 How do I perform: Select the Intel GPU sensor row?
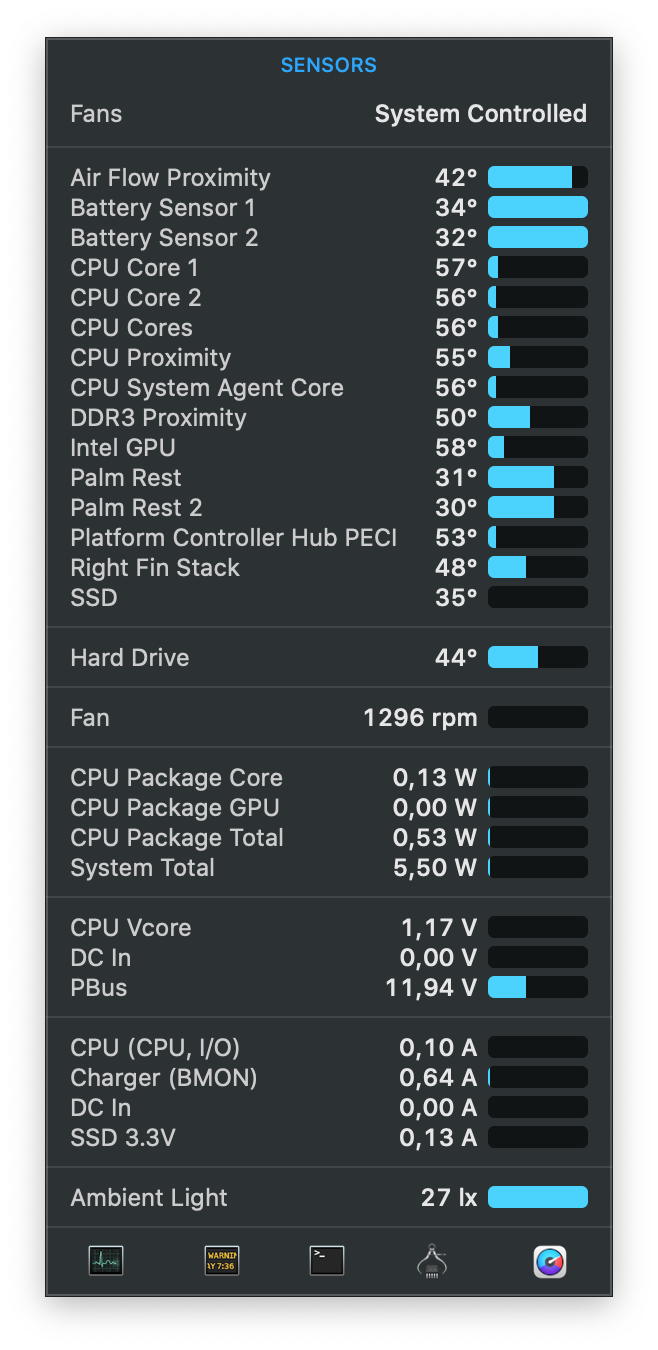click(328, 448)
